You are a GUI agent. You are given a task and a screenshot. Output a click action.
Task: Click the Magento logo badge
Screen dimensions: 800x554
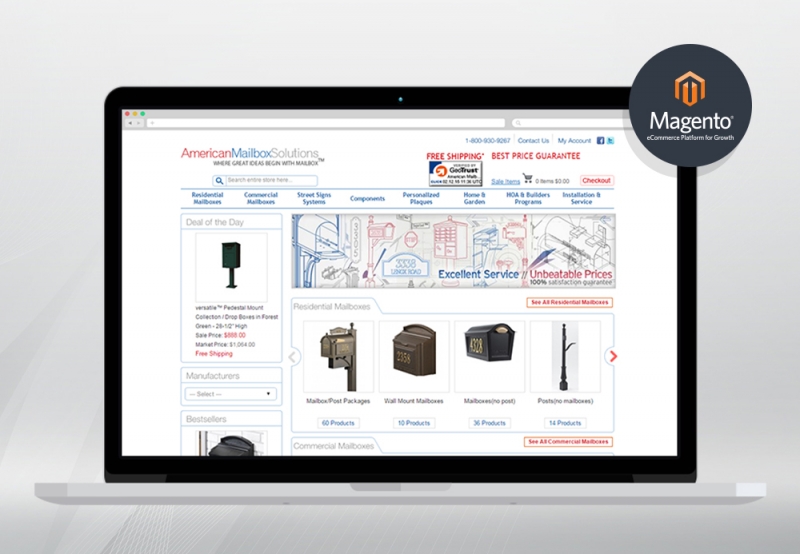click(690, 106)
